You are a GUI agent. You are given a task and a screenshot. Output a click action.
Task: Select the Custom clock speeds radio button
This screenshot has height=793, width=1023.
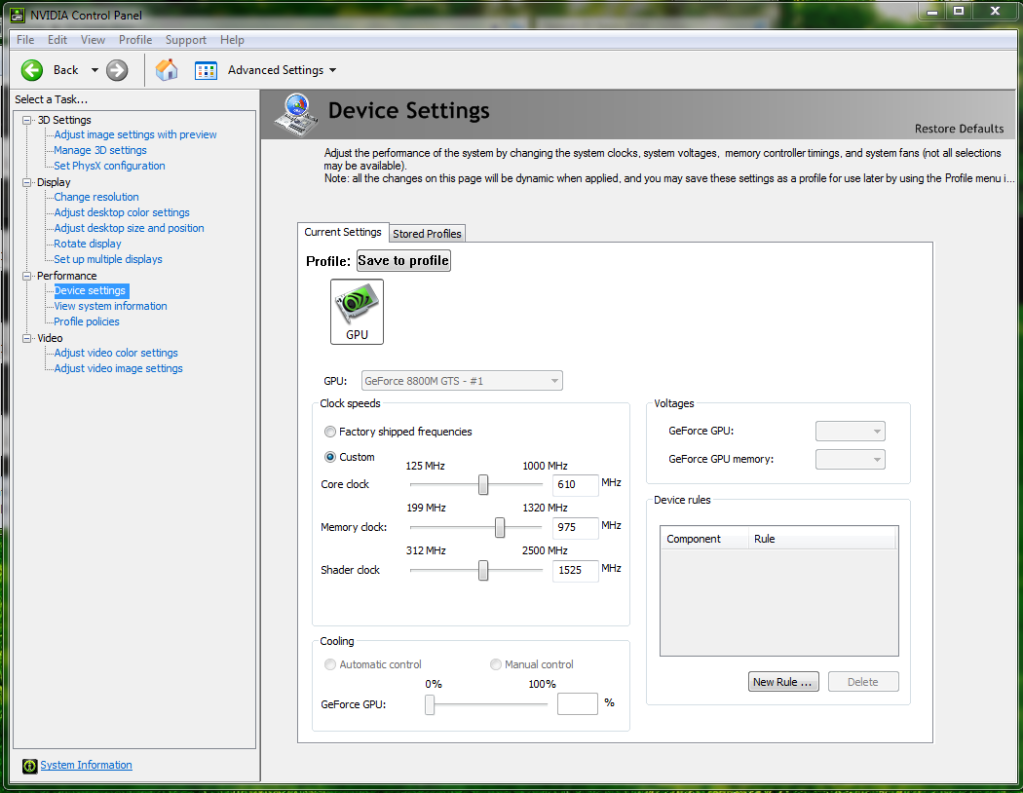point(330,457)
